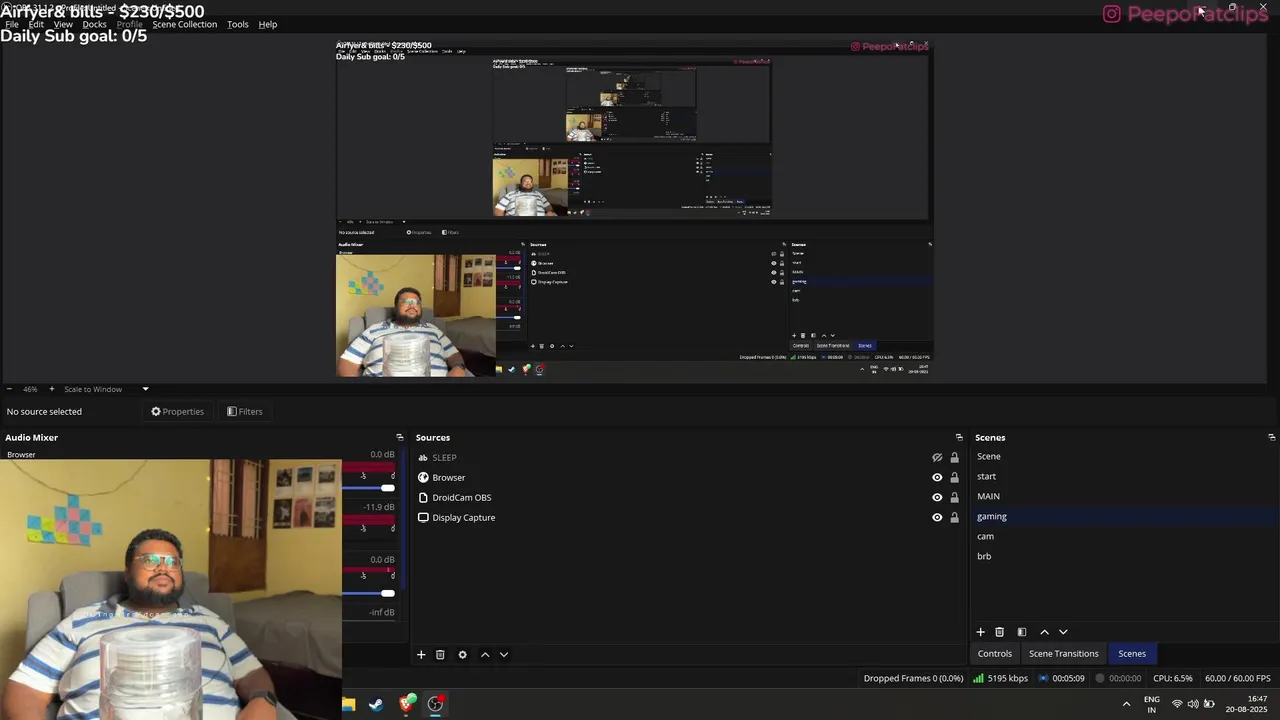Move source up in Sources toolbar
Viewport: 1280px width, 720px height.
pos(485,655)
